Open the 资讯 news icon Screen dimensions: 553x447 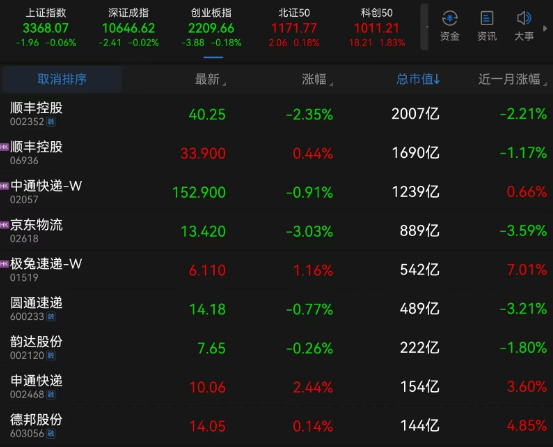pyautogui.click(x=487, y=26)
